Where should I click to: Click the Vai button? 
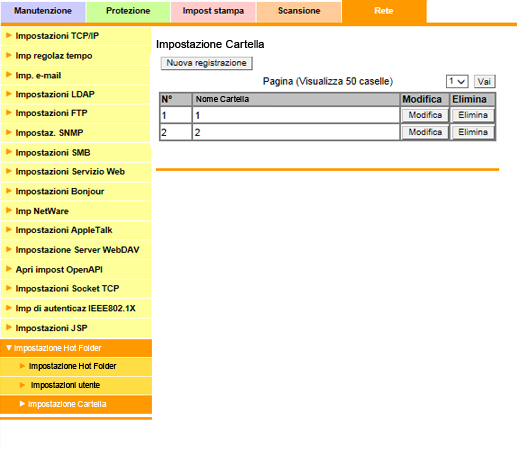[484, 81]
